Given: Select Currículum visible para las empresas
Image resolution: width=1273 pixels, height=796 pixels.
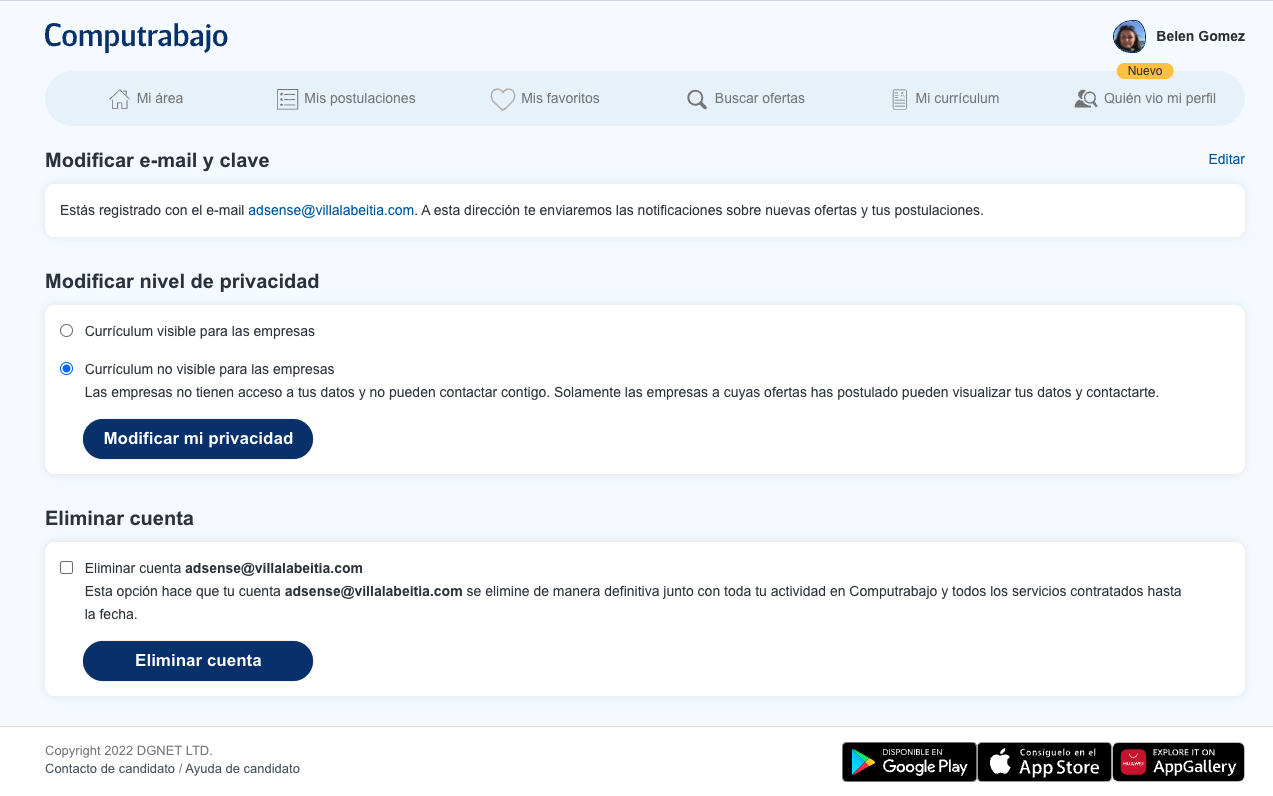Looking at the screenshot, I should pyautogui.click(x=67, y=331).
